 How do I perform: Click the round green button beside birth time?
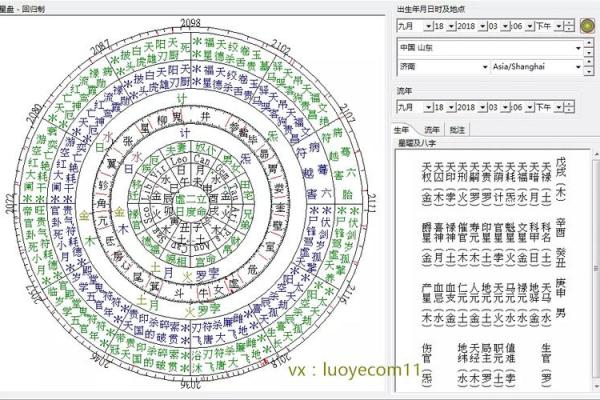[x=589, y=26]
